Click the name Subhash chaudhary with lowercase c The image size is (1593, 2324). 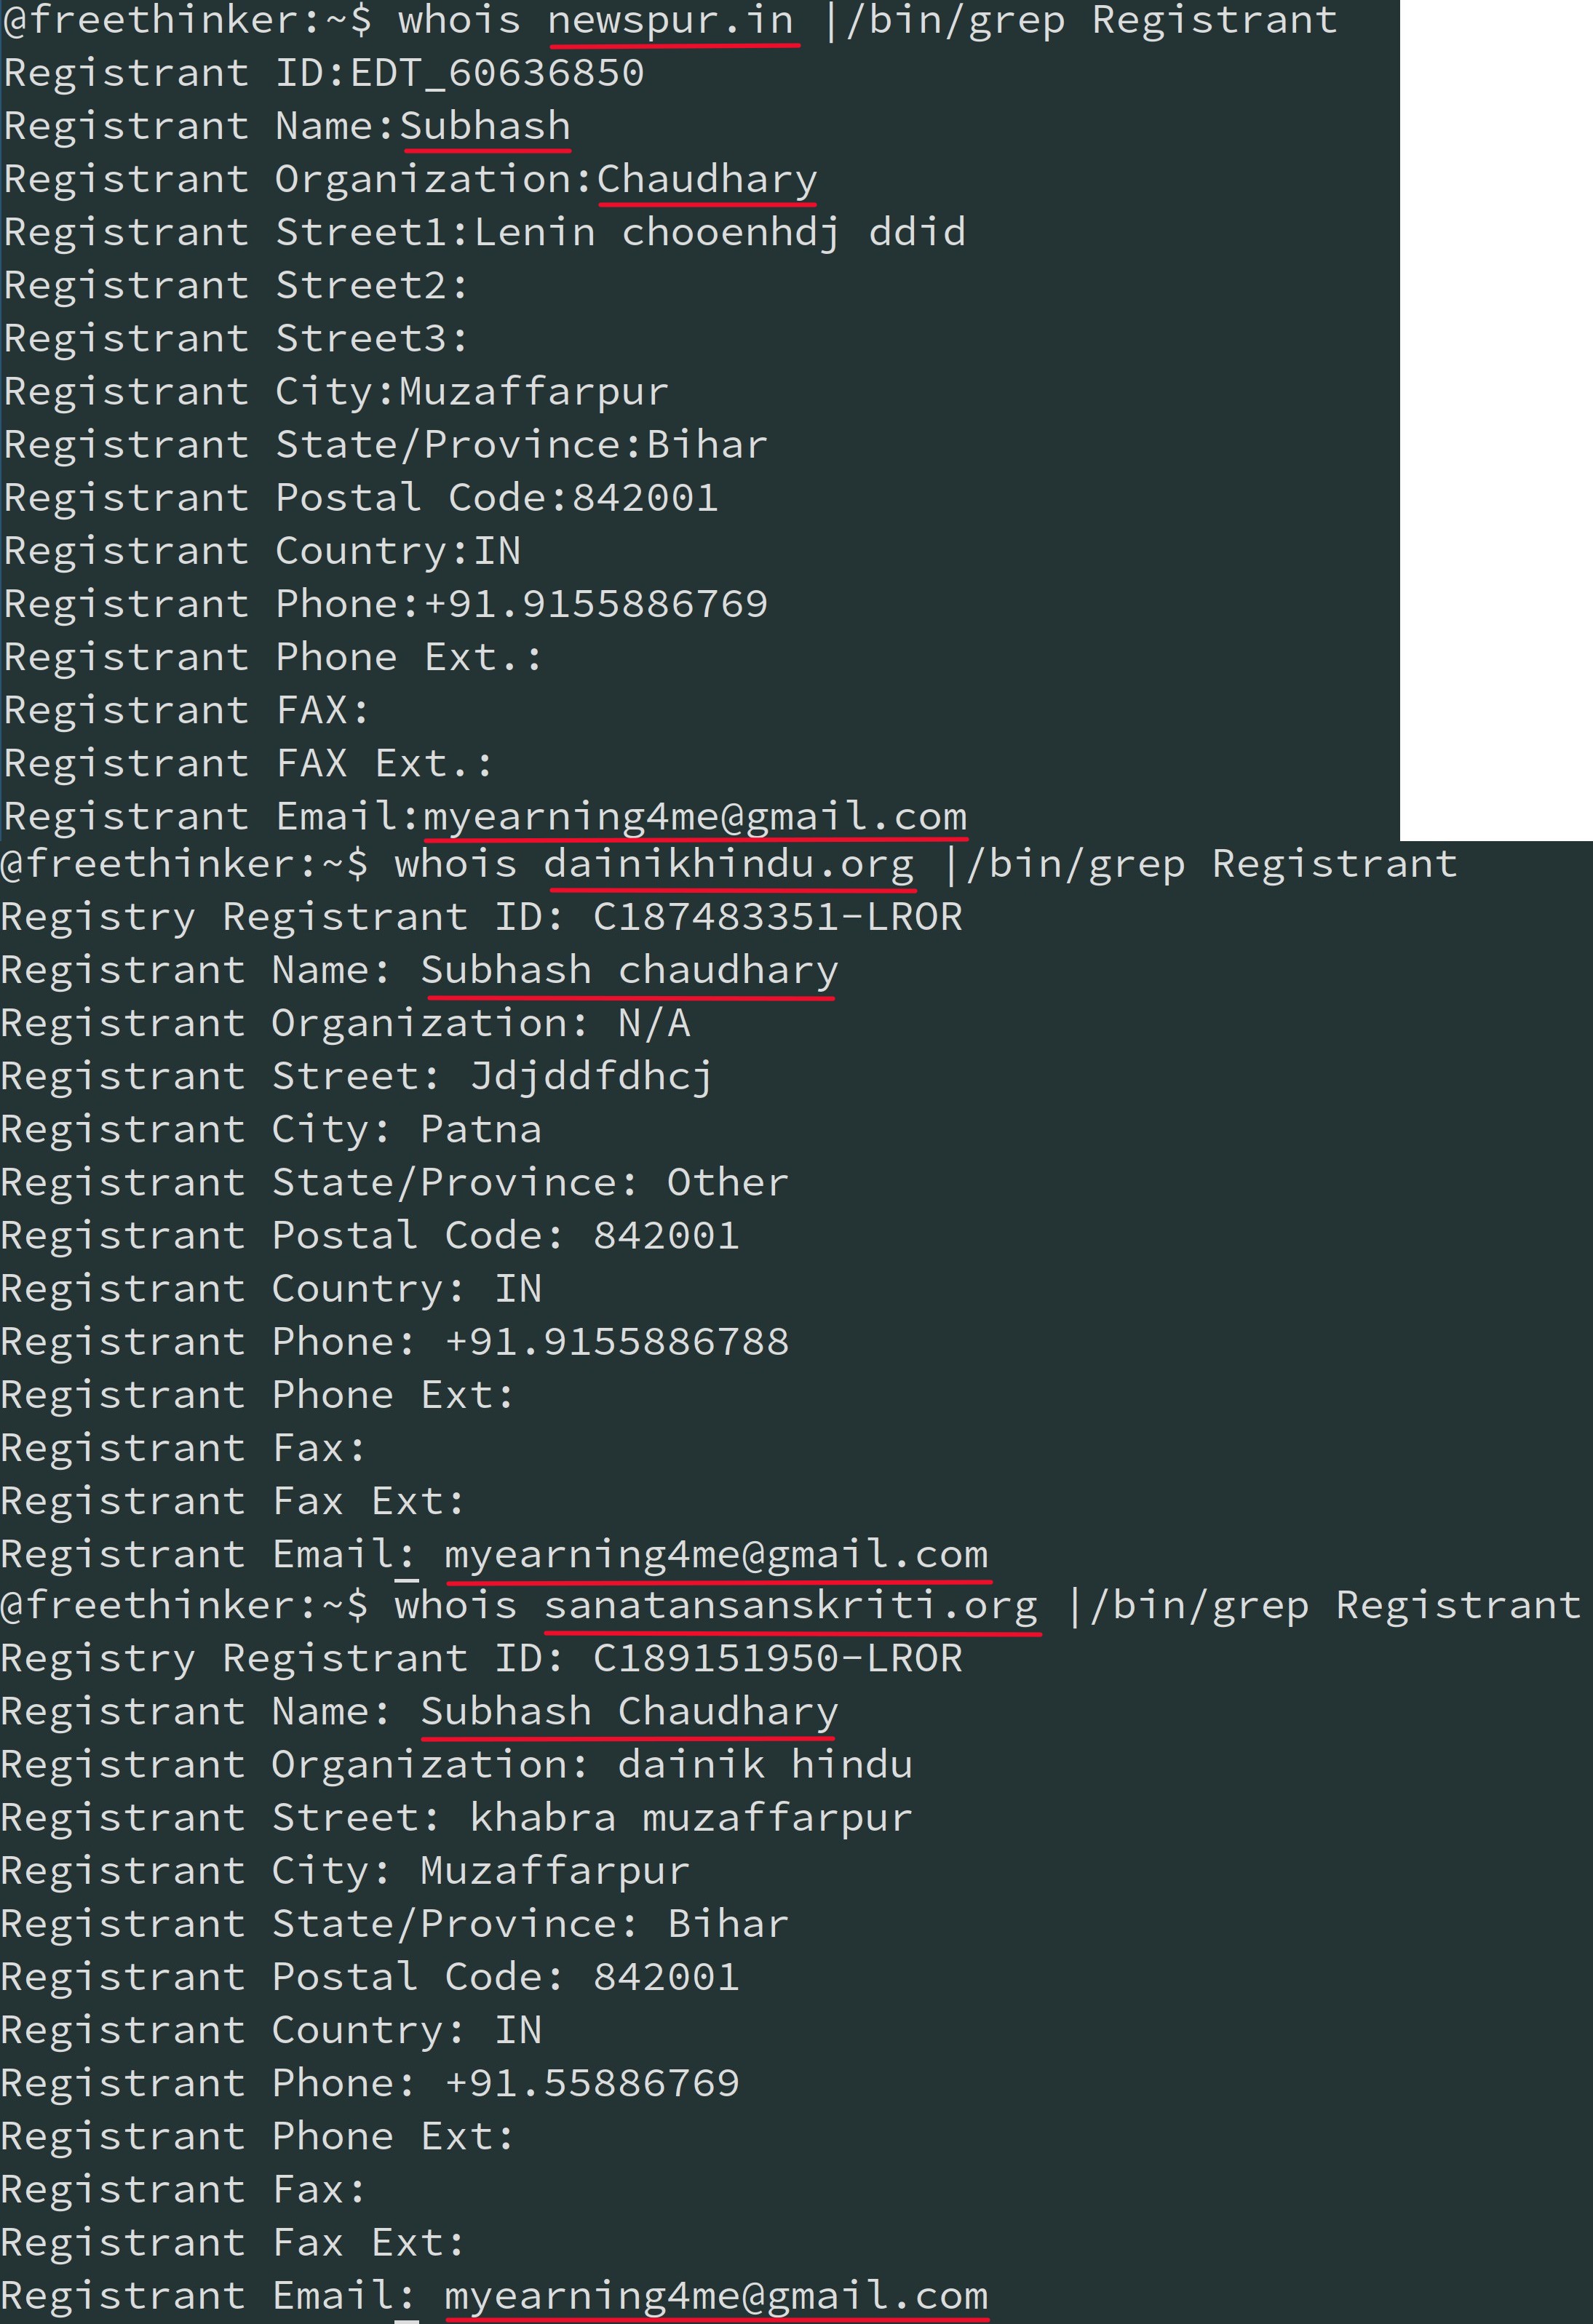coord(629,971)
